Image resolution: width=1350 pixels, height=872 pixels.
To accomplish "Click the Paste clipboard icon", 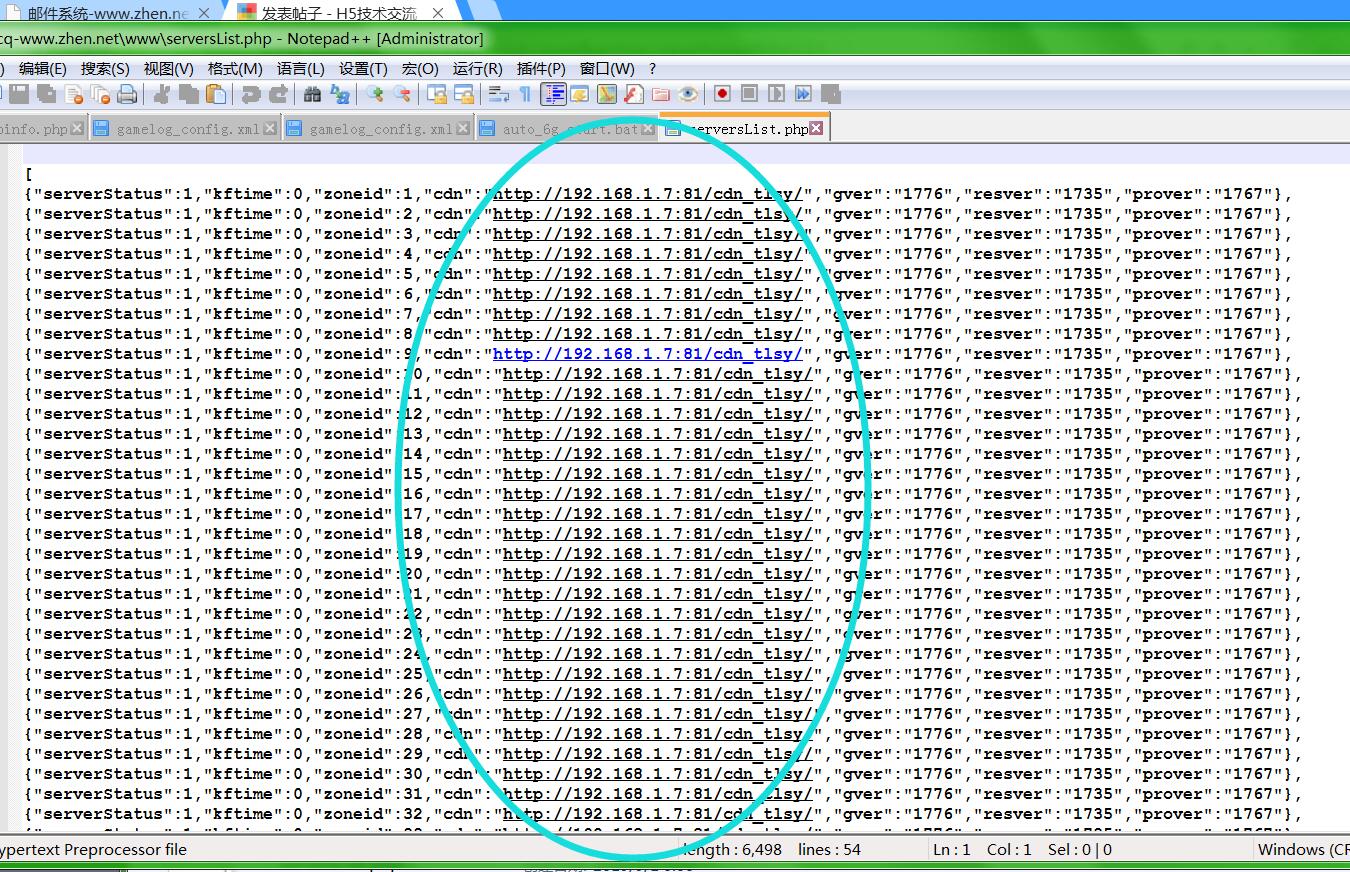I will coord(215,94).
